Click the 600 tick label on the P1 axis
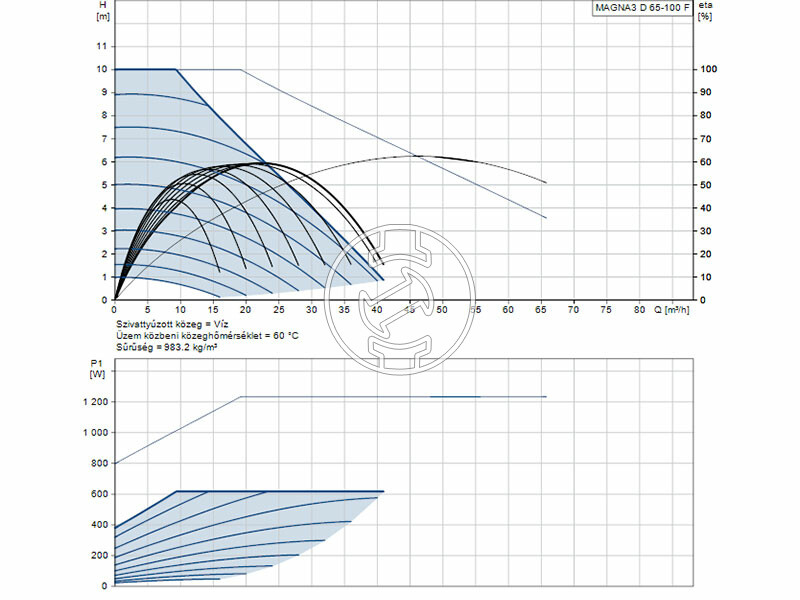Viewport: 800px width, 600px height. point(99,494)
